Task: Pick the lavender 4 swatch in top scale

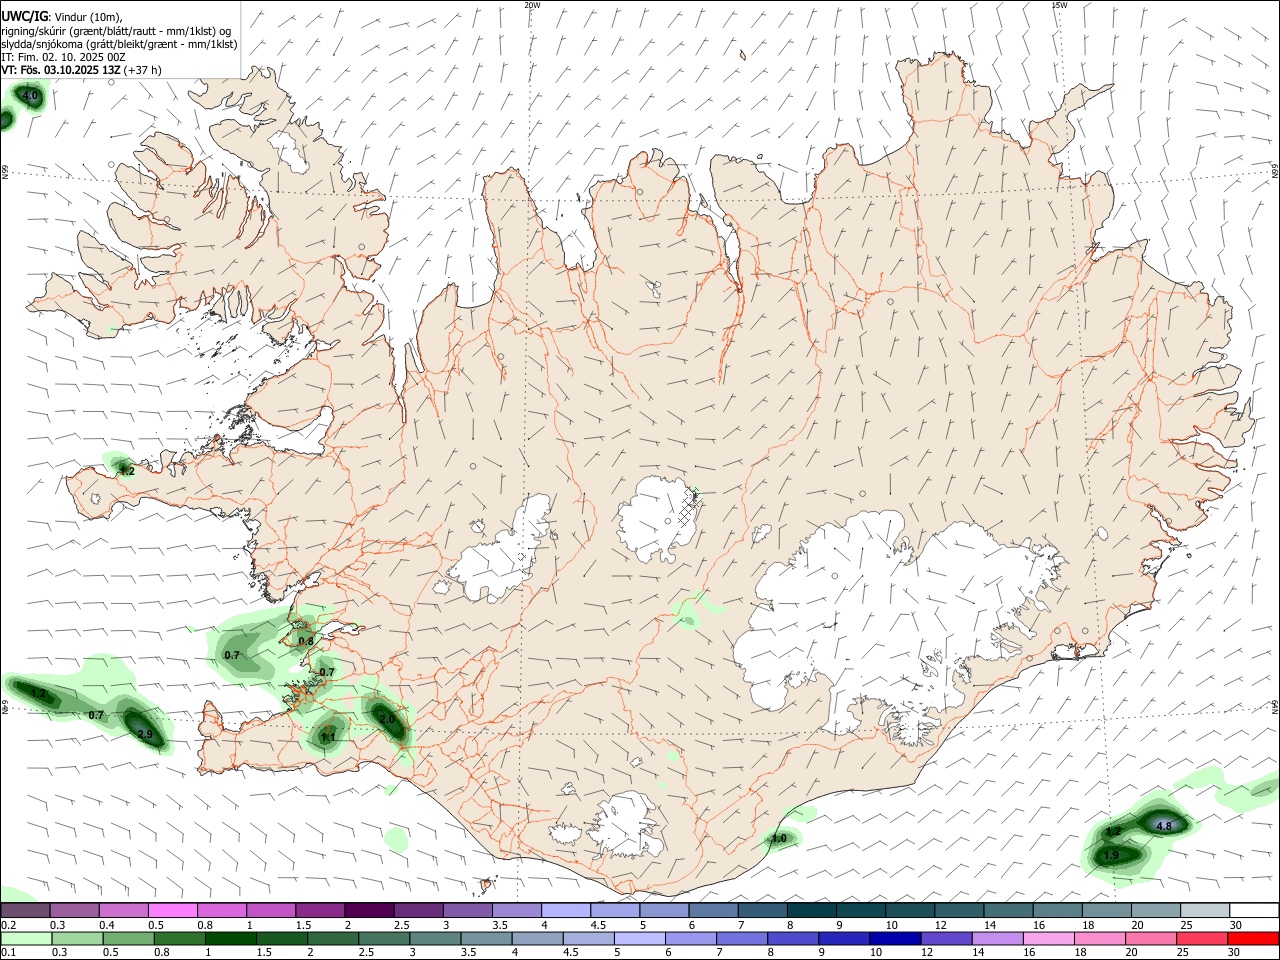Action: [565, 911]
